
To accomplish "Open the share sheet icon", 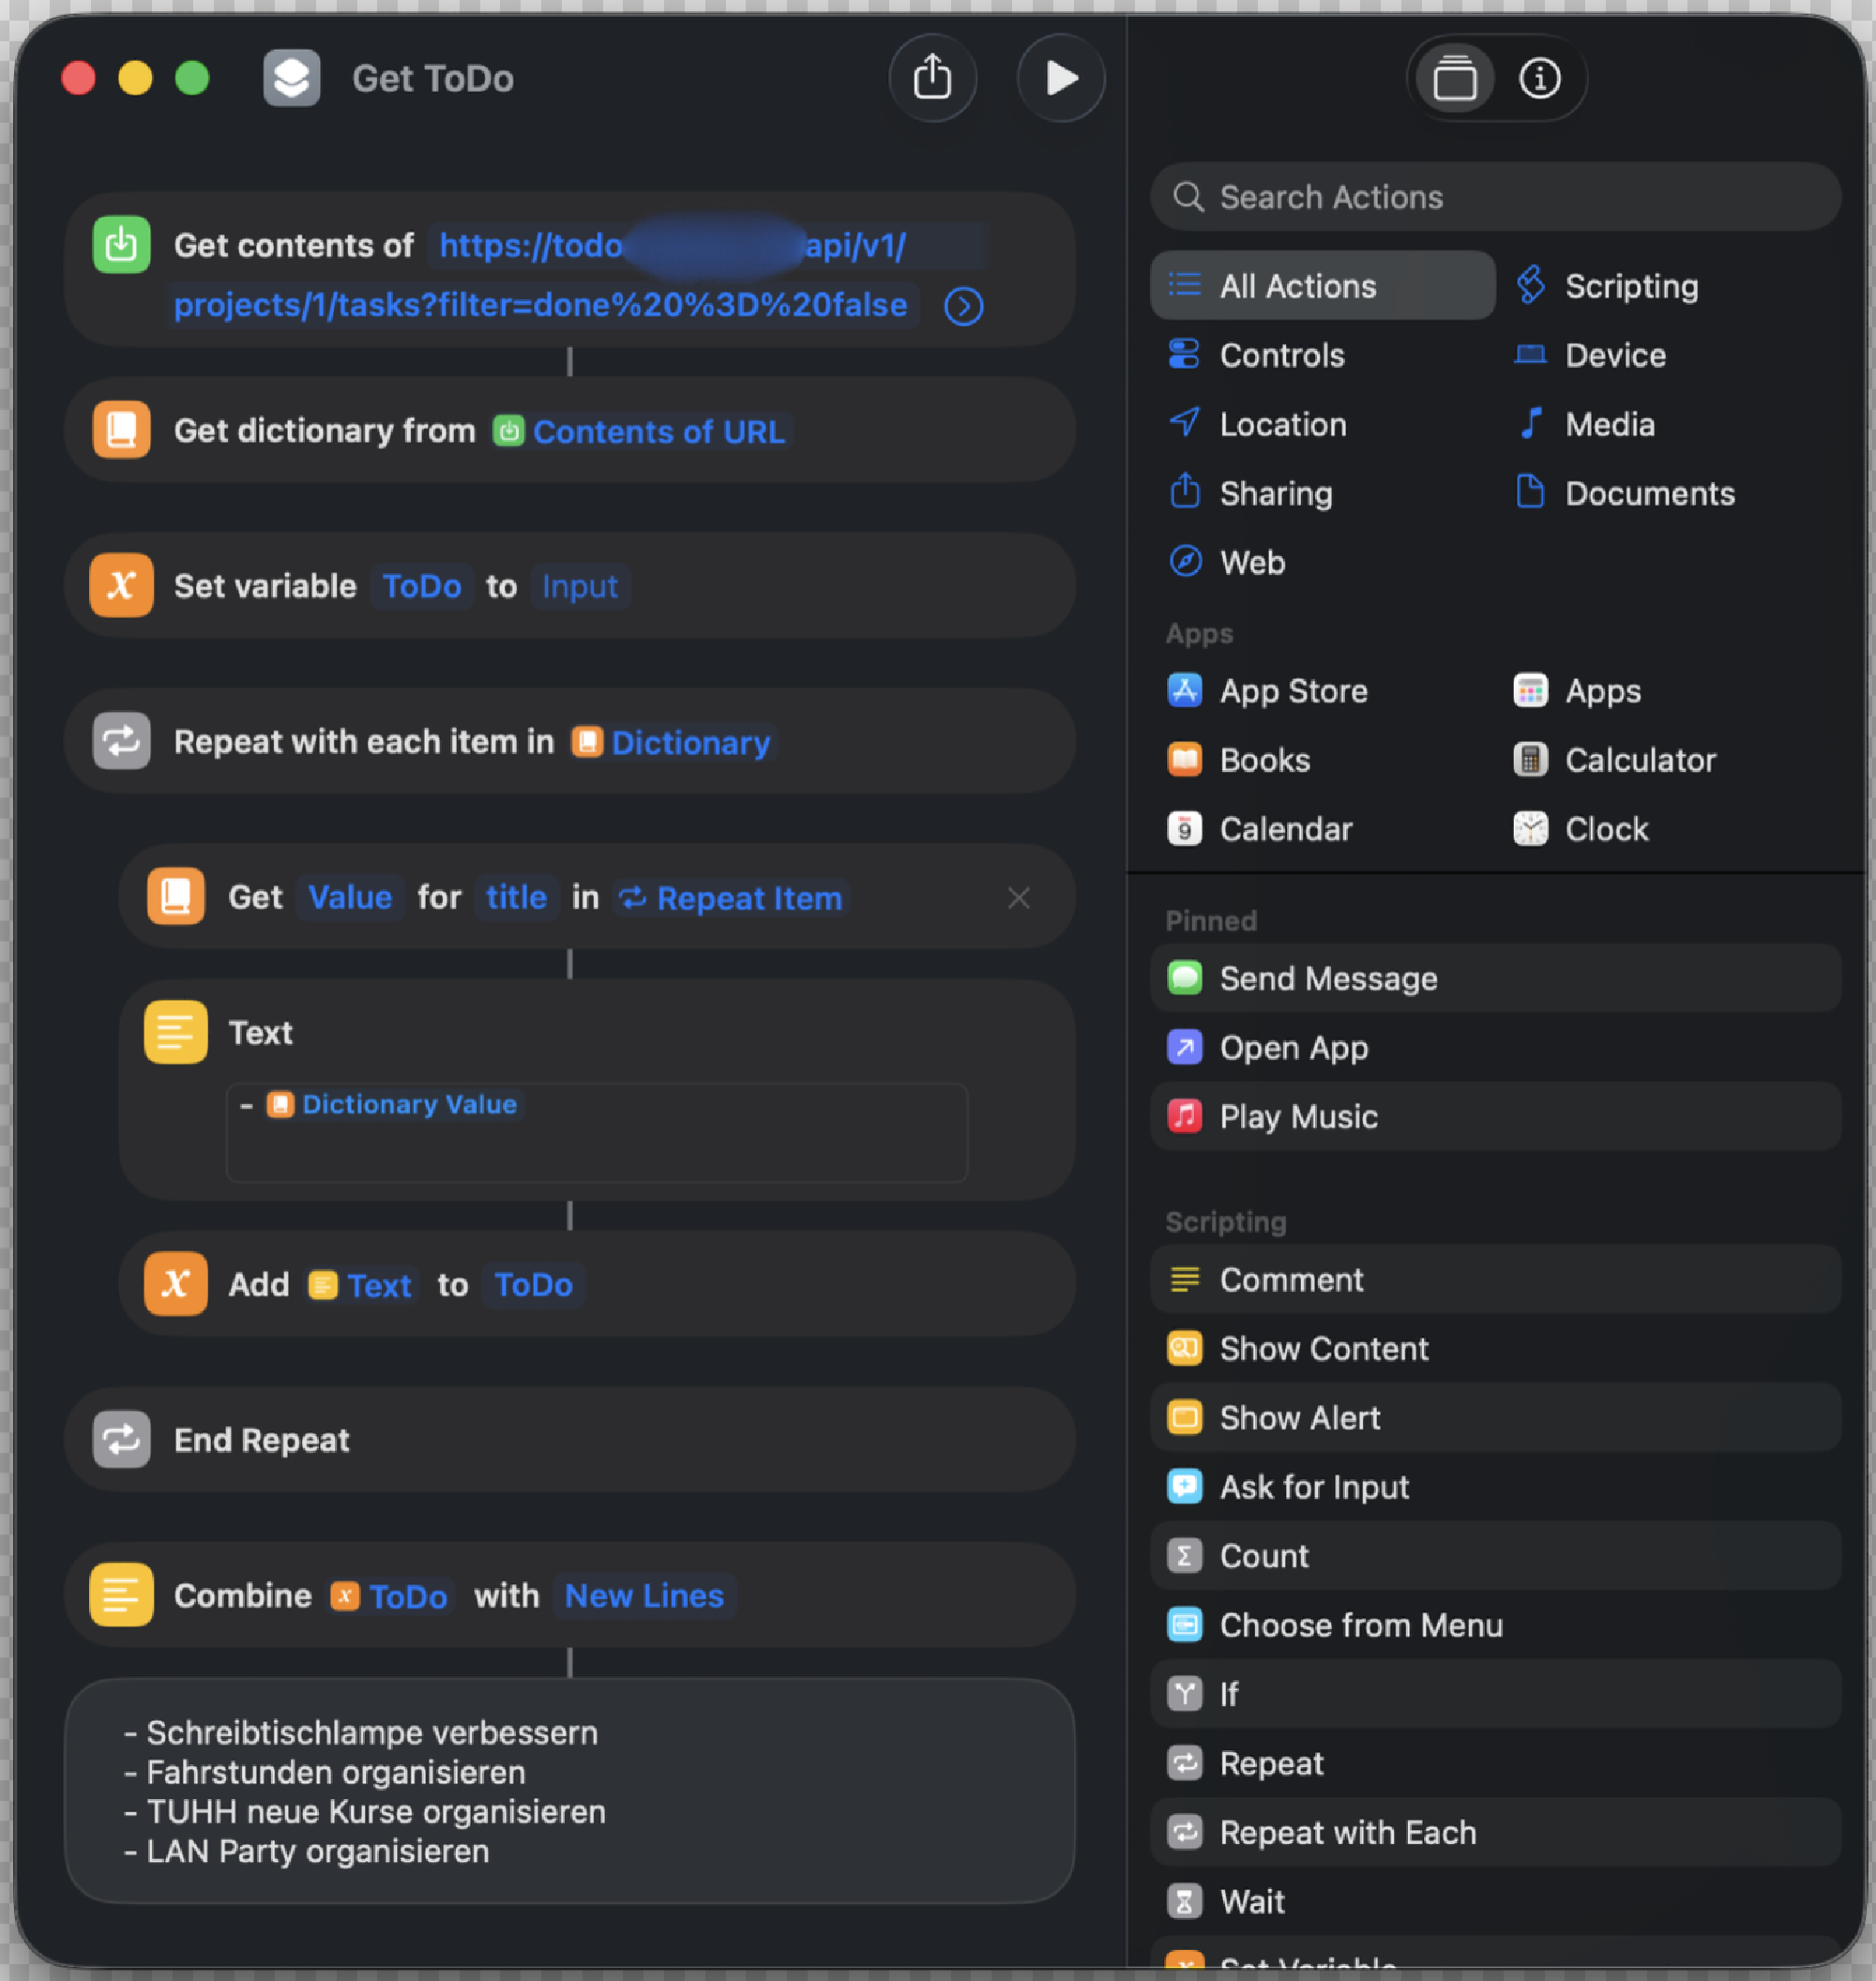I will click(932, 77).
